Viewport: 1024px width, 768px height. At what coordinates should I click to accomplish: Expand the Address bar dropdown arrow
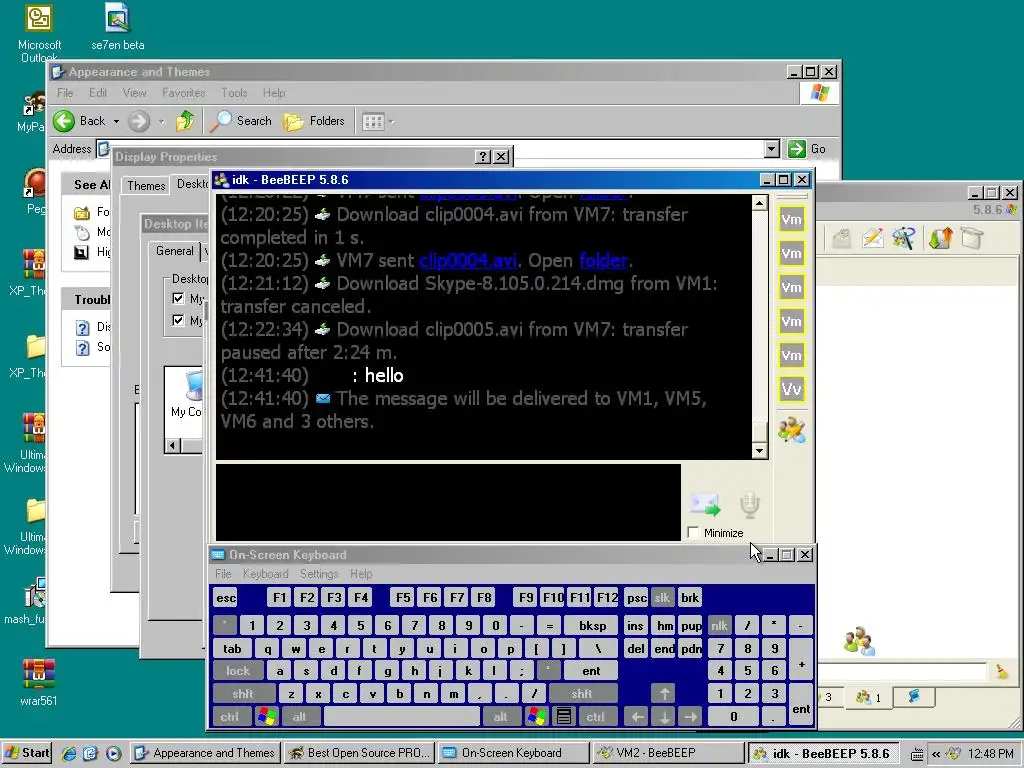(x=771, y=149)
